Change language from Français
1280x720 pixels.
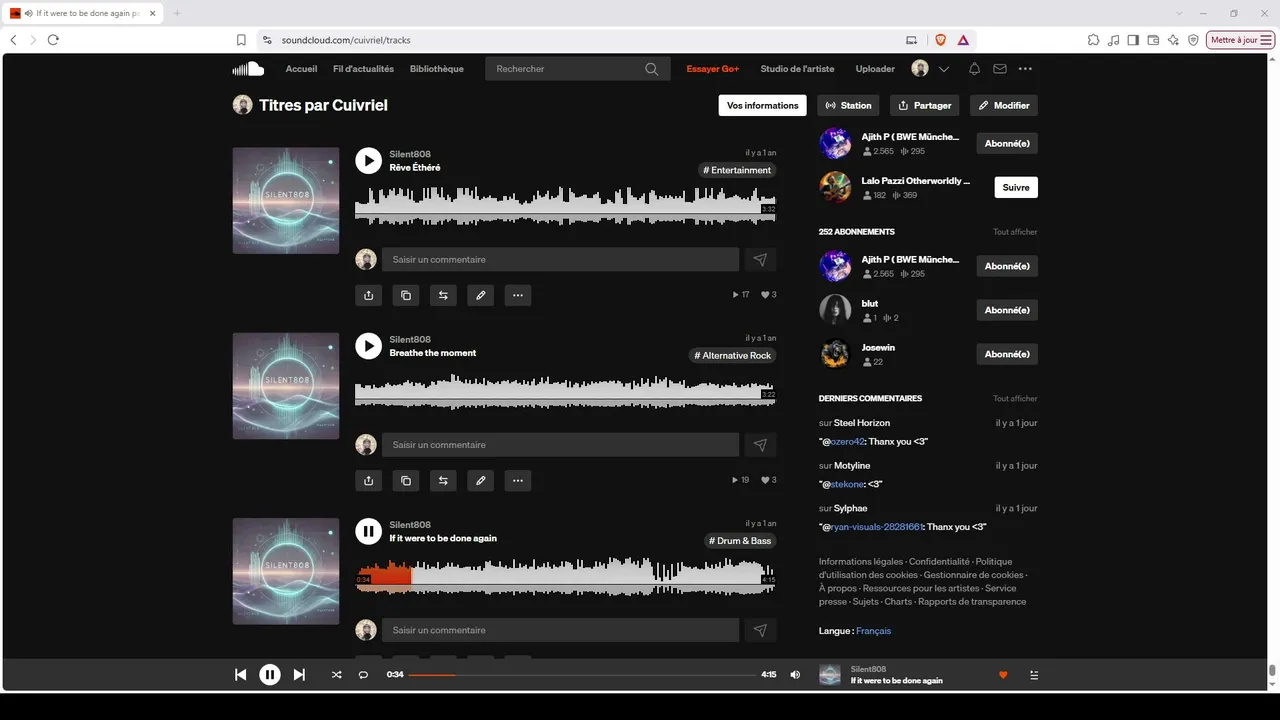click(873, 631)
